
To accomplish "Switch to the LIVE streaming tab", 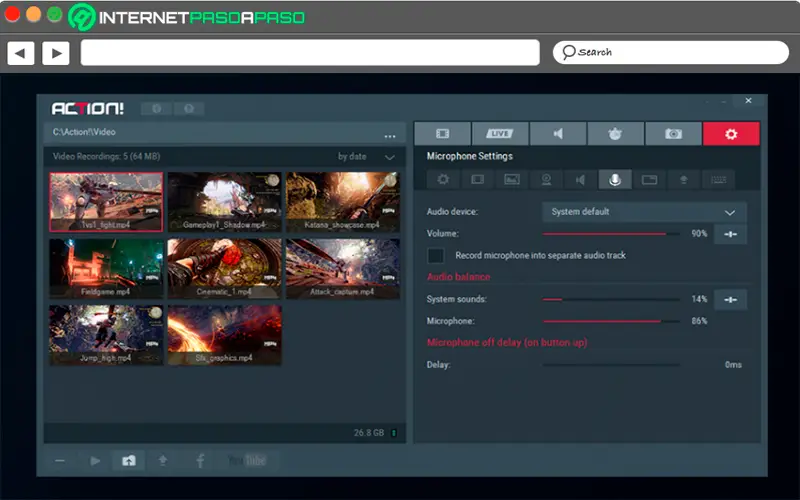I will point(499,134).
